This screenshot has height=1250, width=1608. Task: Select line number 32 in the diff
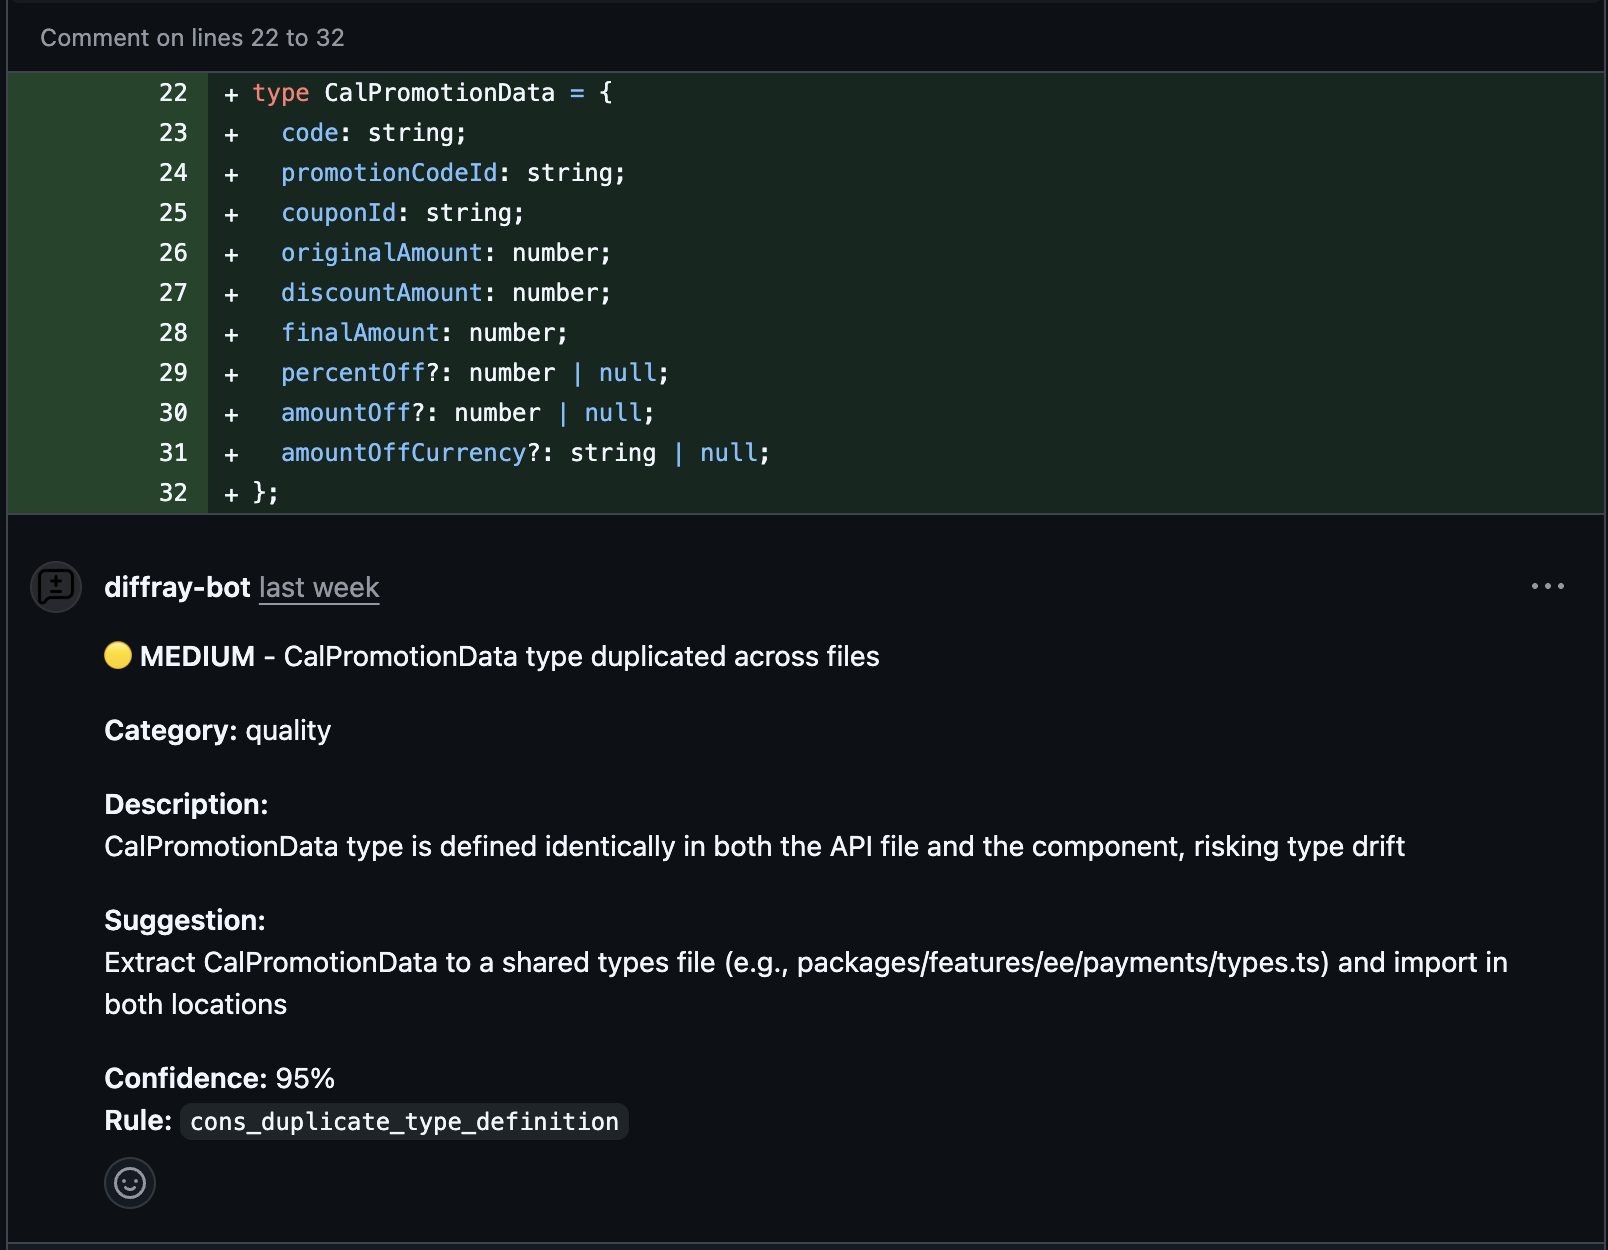[173, 492]
